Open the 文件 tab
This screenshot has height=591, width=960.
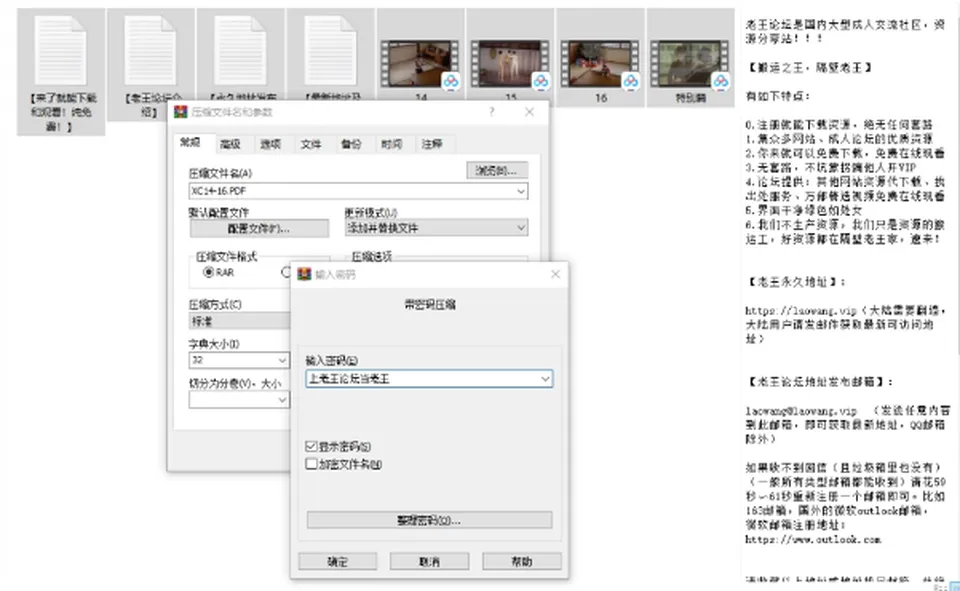(x=310, y=144)
